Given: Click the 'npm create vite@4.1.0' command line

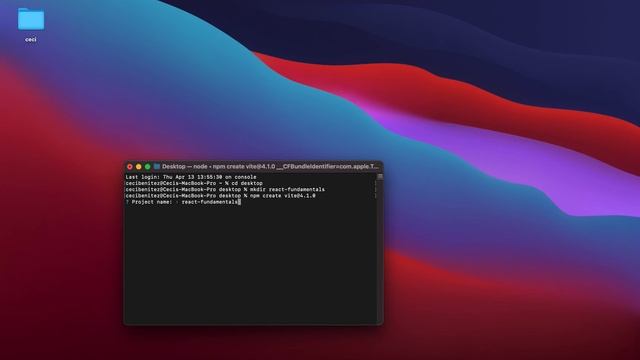Looking at the screenshot, I should click(220, 196).
